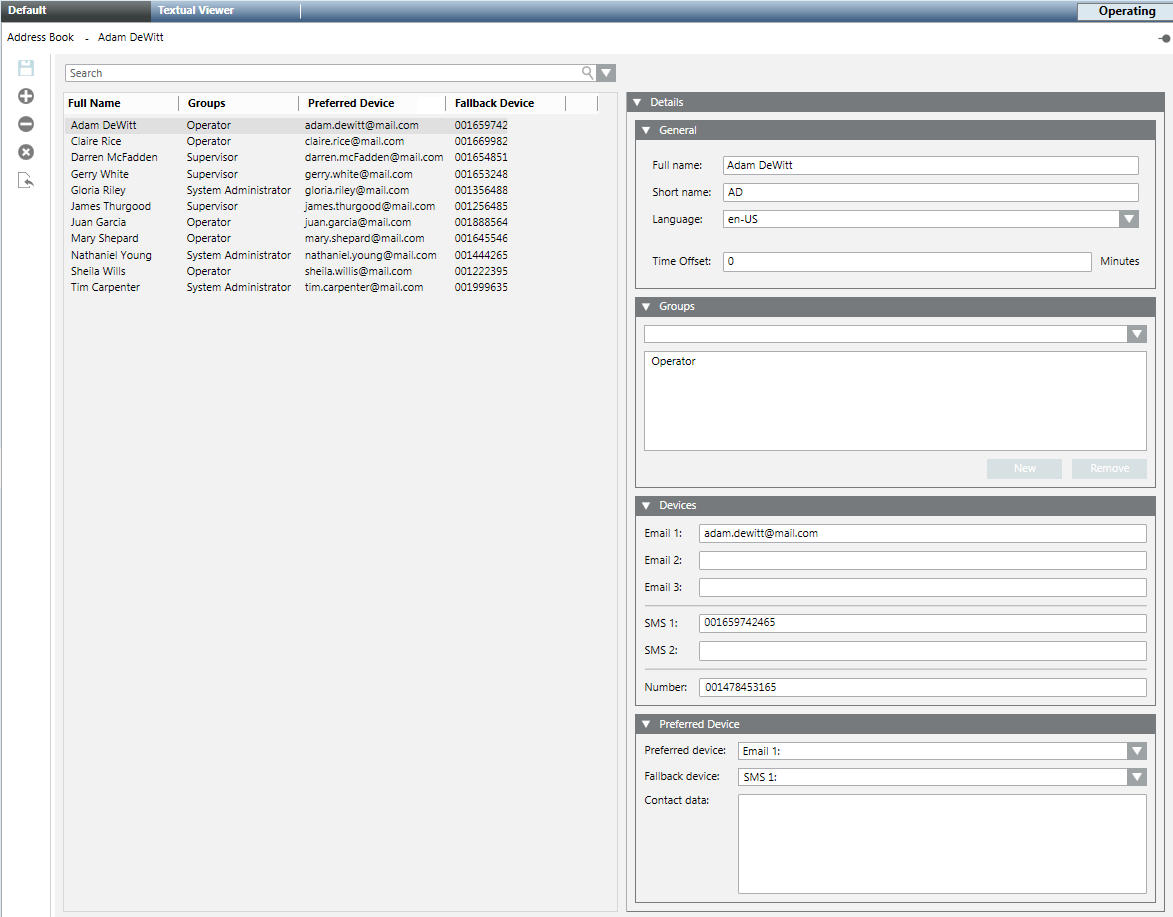Collapse the Devices section

(x=646, y=506)
